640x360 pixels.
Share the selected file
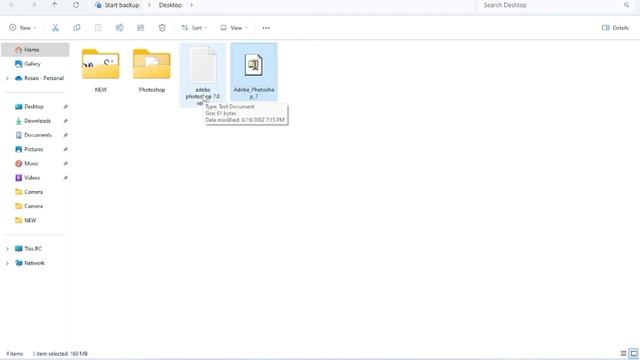pos(141,28)
